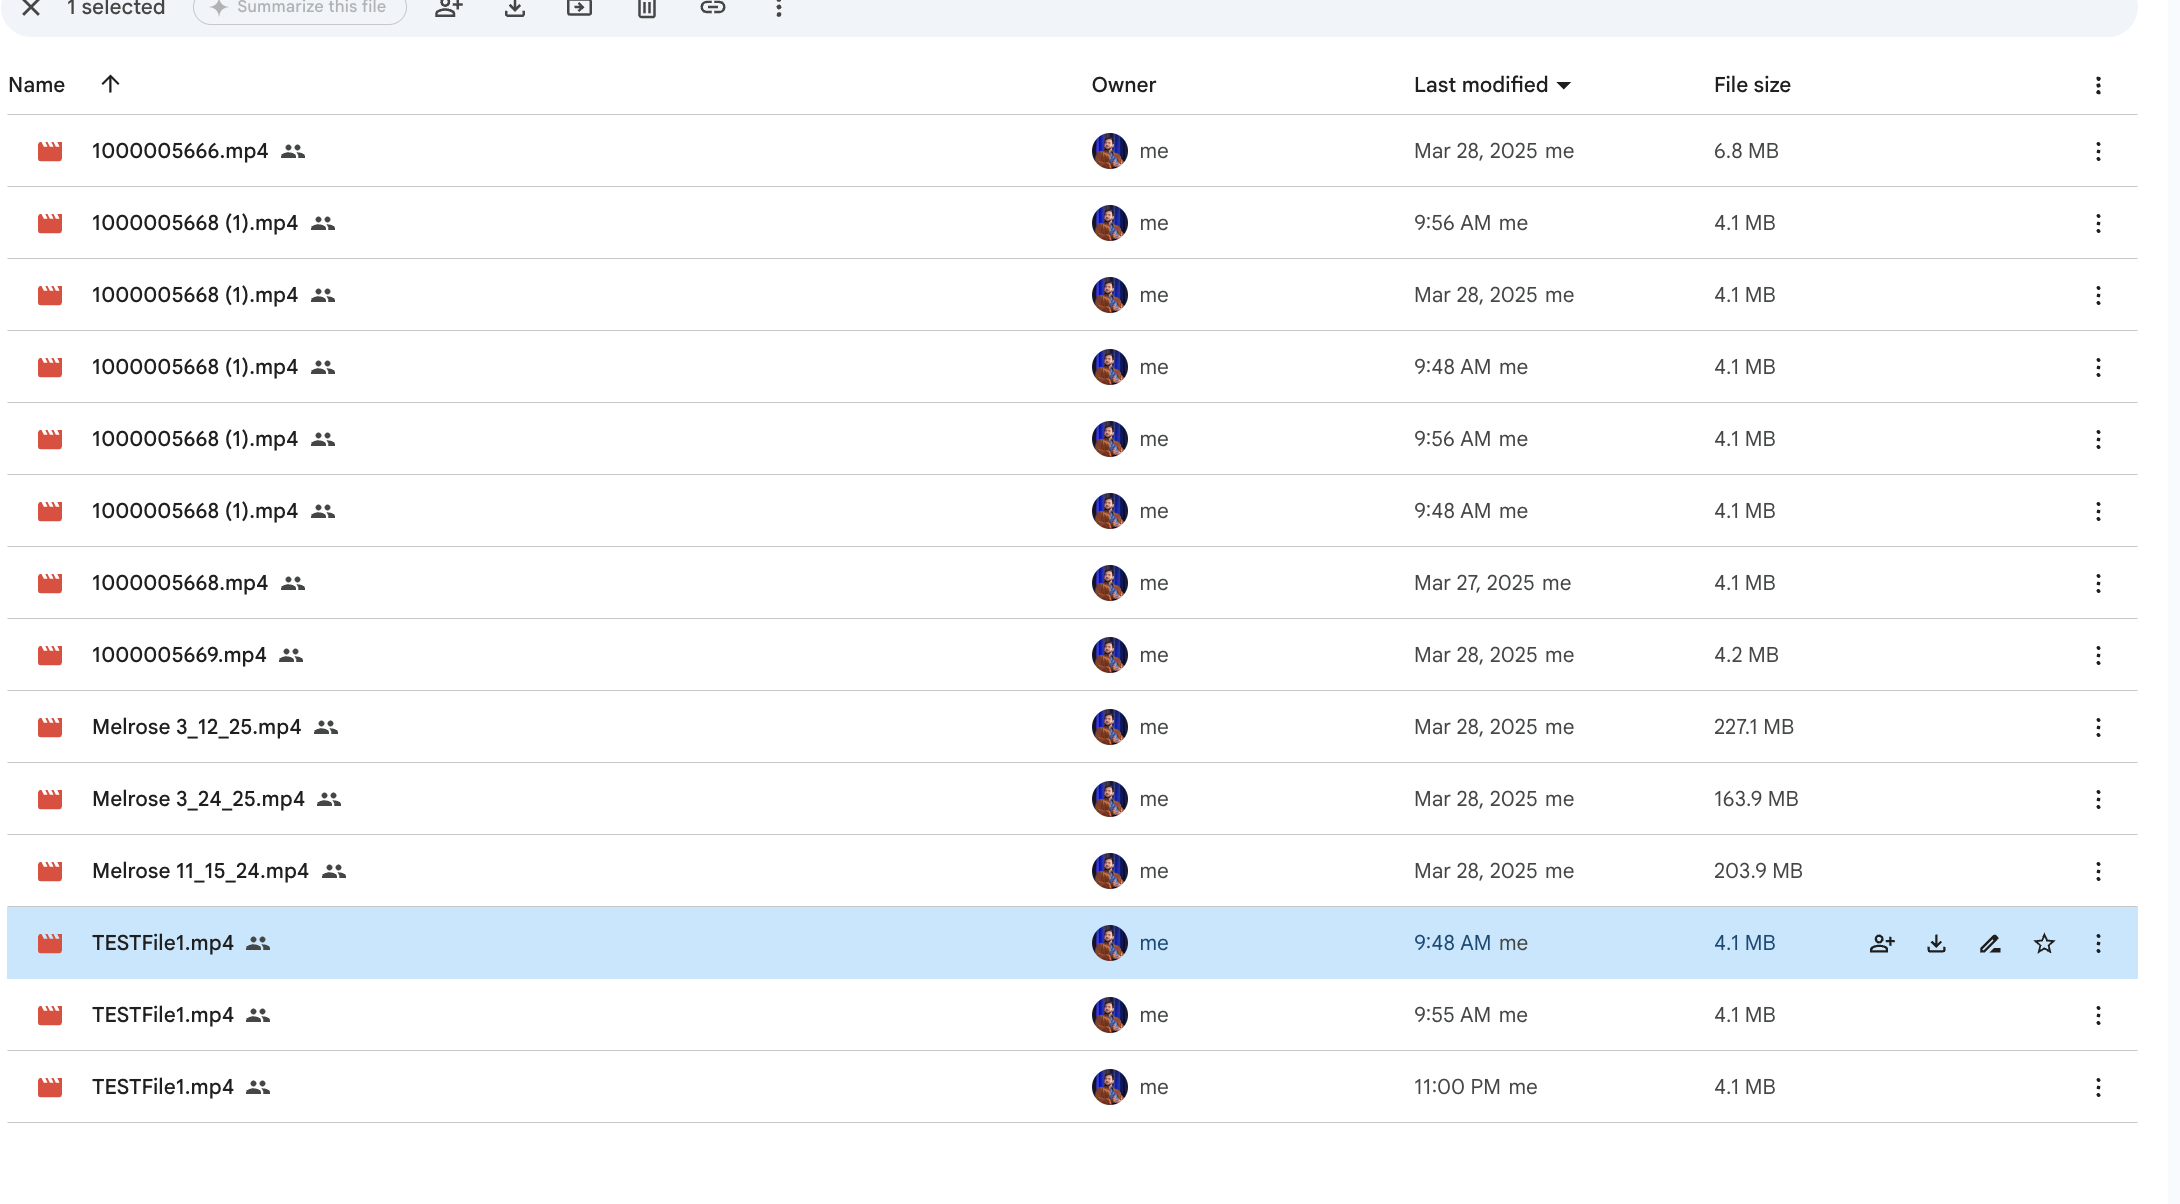Click the 6.8 MB file size cell
Image resolution: width=2180 pixels, height=1204 pixels.
coord(1746,151)
